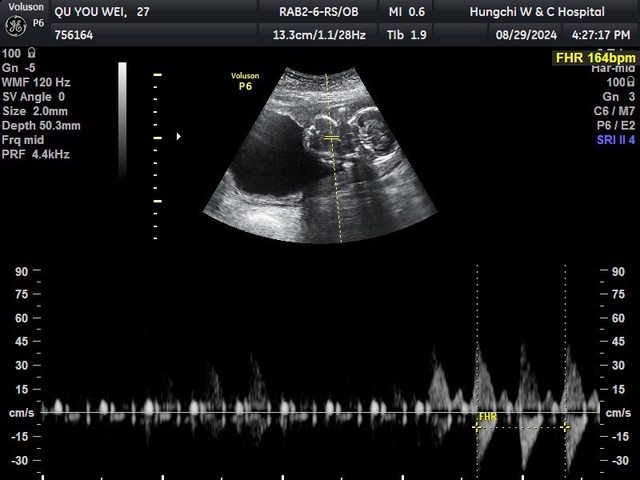
Task: Click the WMF 120 Hz parameter
Action: pyautogui.click(x=38, y=82)
